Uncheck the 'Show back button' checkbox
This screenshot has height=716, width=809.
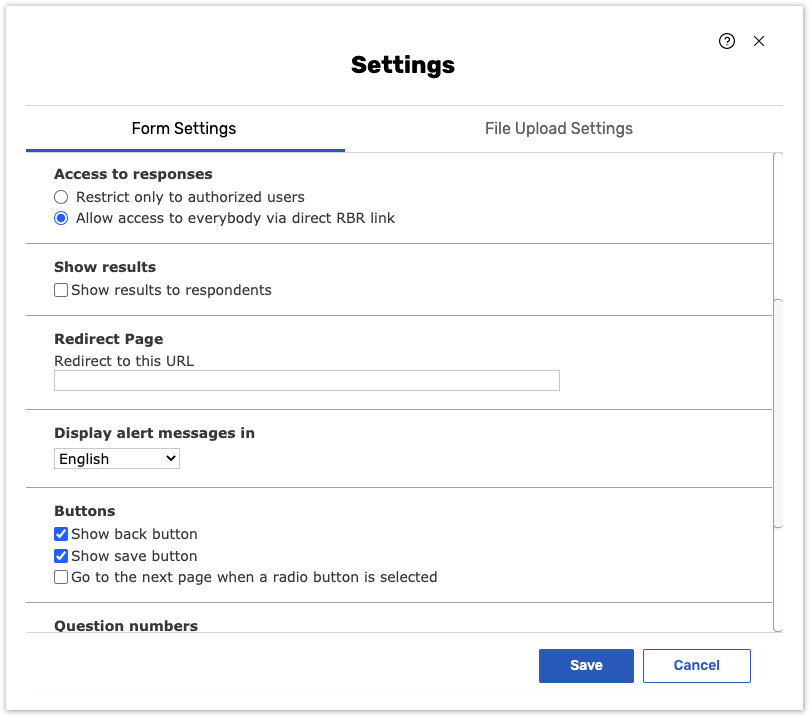(x=61, y=534)
